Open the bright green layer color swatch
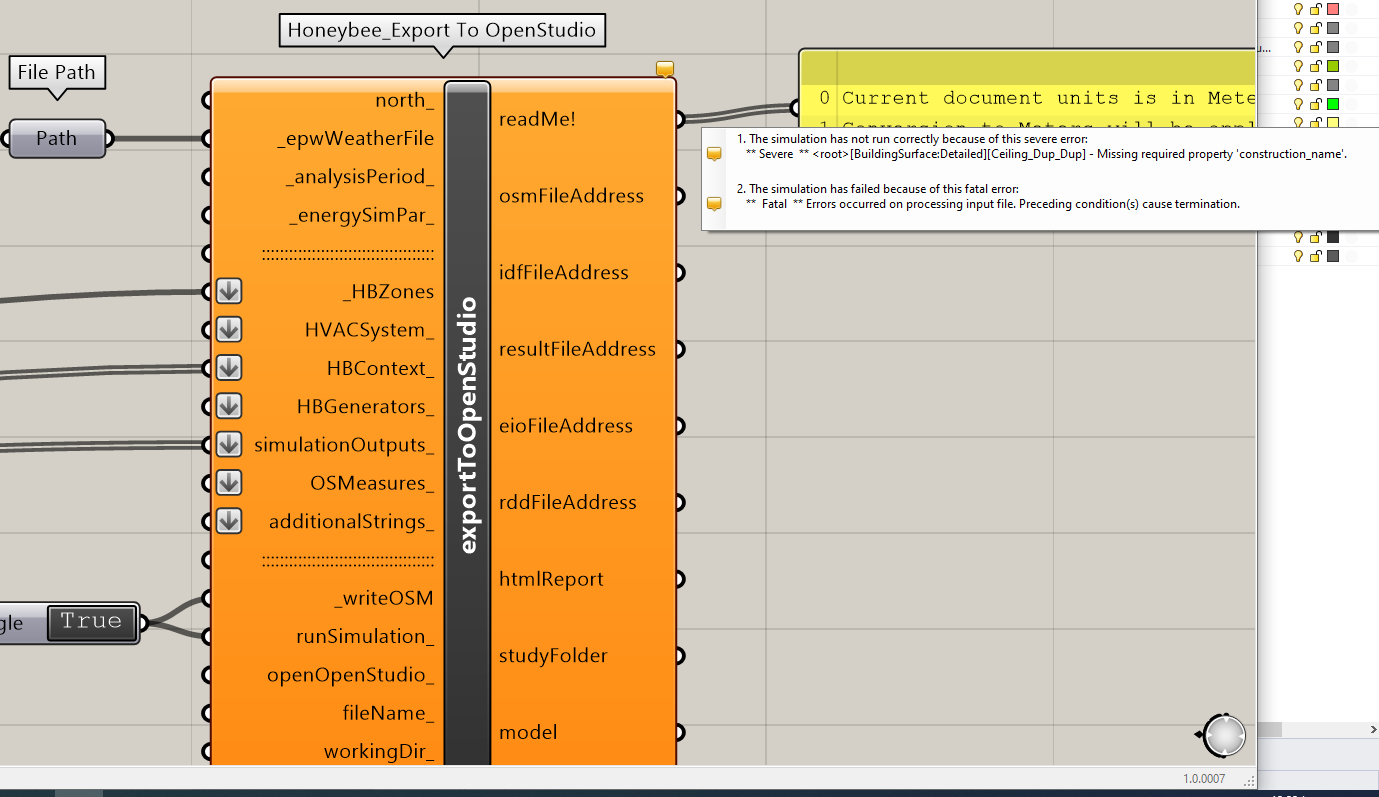The height and width of the screenshot is (797, 1379). [x=1333, y=104]
